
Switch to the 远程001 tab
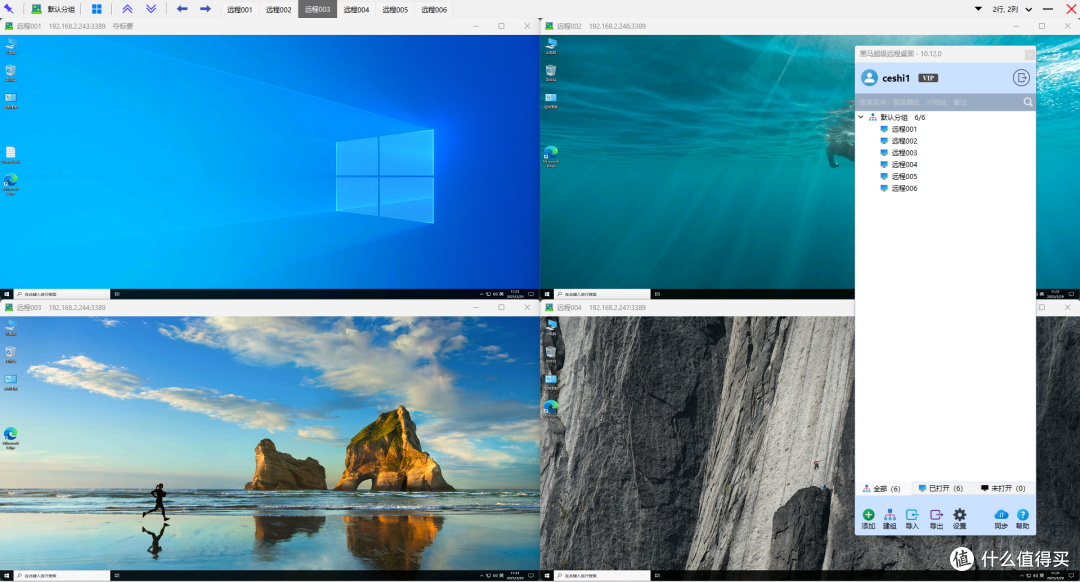pyautogui.click(x=240, y=10)
